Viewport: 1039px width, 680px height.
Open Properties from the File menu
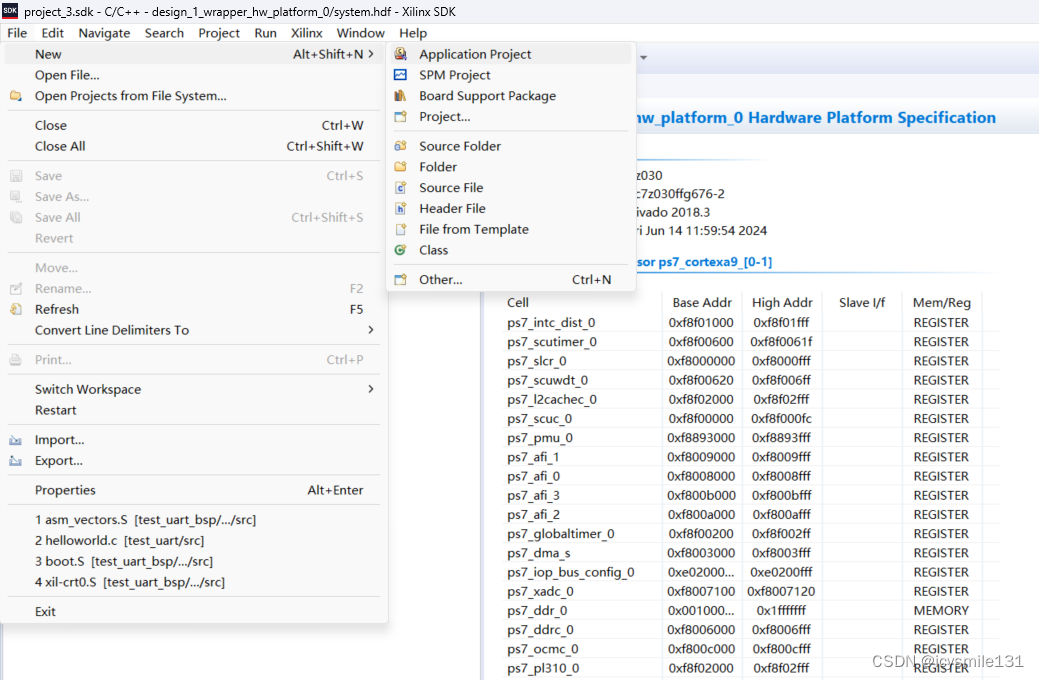pyautogui.click(x=192, y=490)
